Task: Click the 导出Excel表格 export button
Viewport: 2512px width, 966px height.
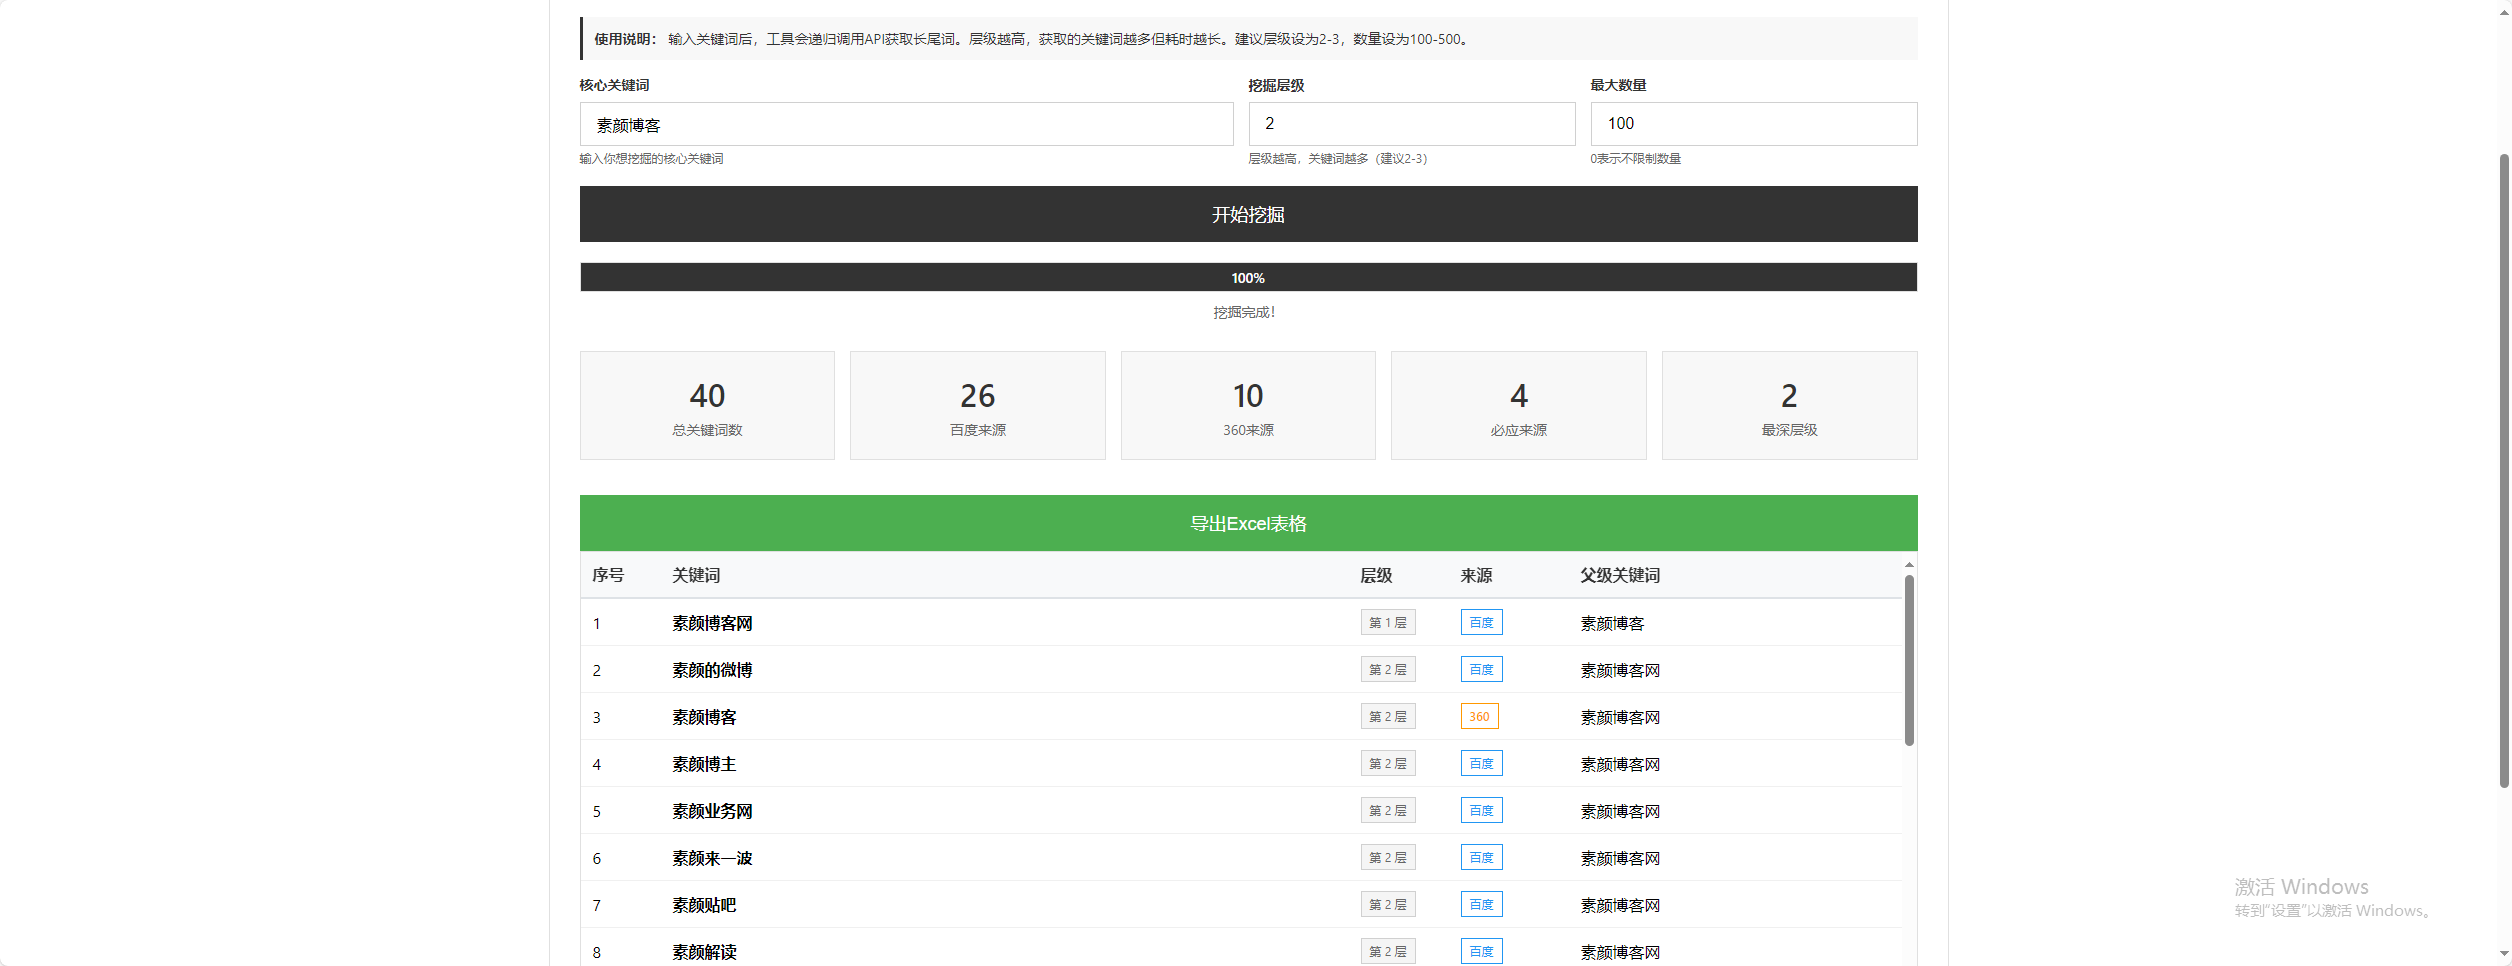Action: click(1248, 523)
